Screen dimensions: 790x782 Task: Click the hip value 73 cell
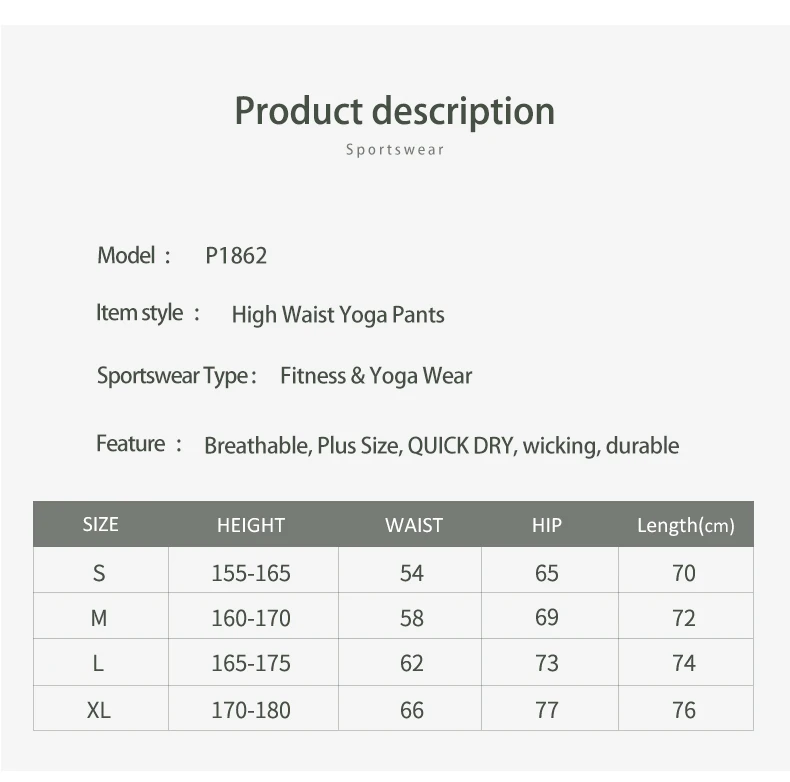pos(547,663)
